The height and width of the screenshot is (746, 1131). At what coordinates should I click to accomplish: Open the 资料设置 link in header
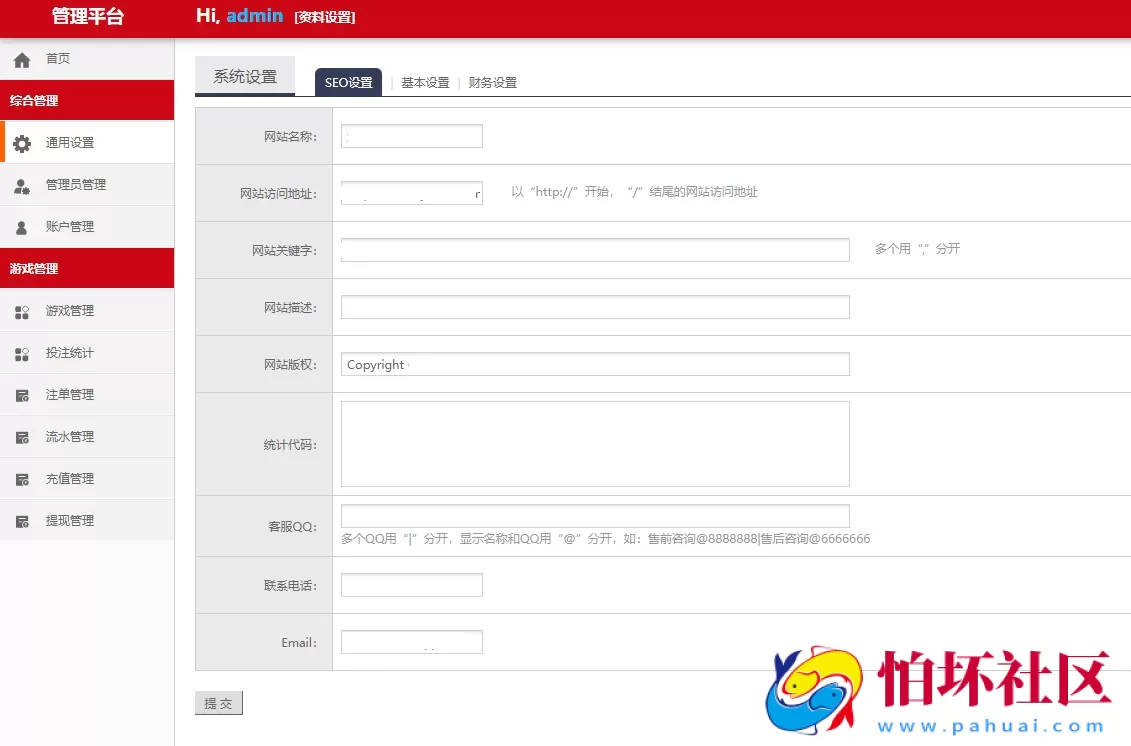click(x=325, y=17)
